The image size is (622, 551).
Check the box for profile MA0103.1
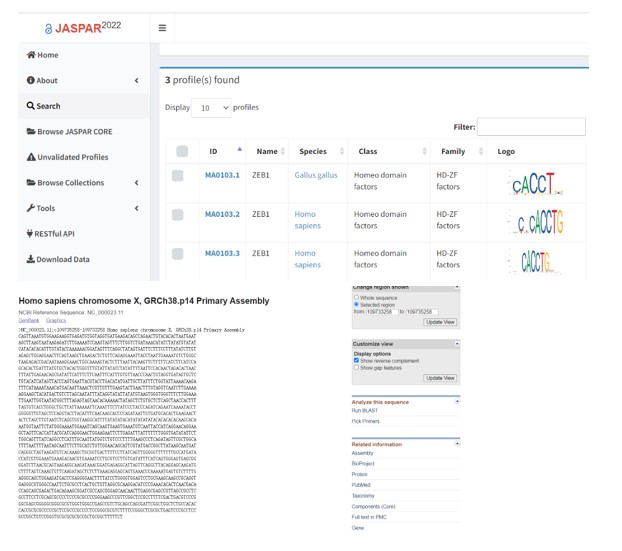click(178, 176)
